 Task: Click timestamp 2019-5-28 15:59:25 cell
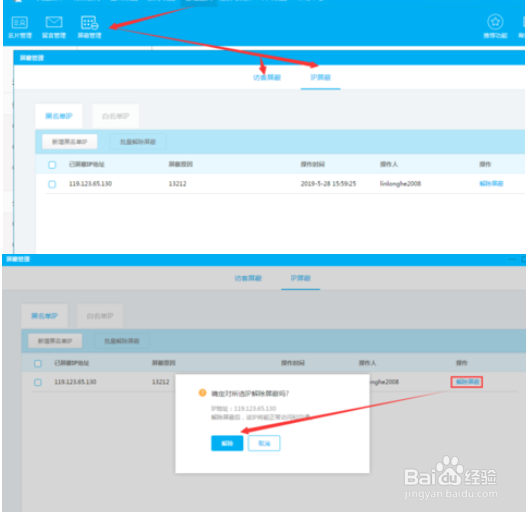point(328,184)
